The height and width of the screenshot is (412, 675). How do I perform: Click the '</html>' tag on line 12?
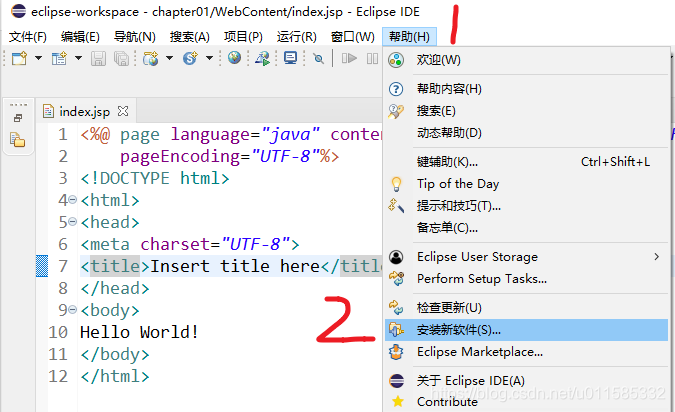(x=115, y=376)
